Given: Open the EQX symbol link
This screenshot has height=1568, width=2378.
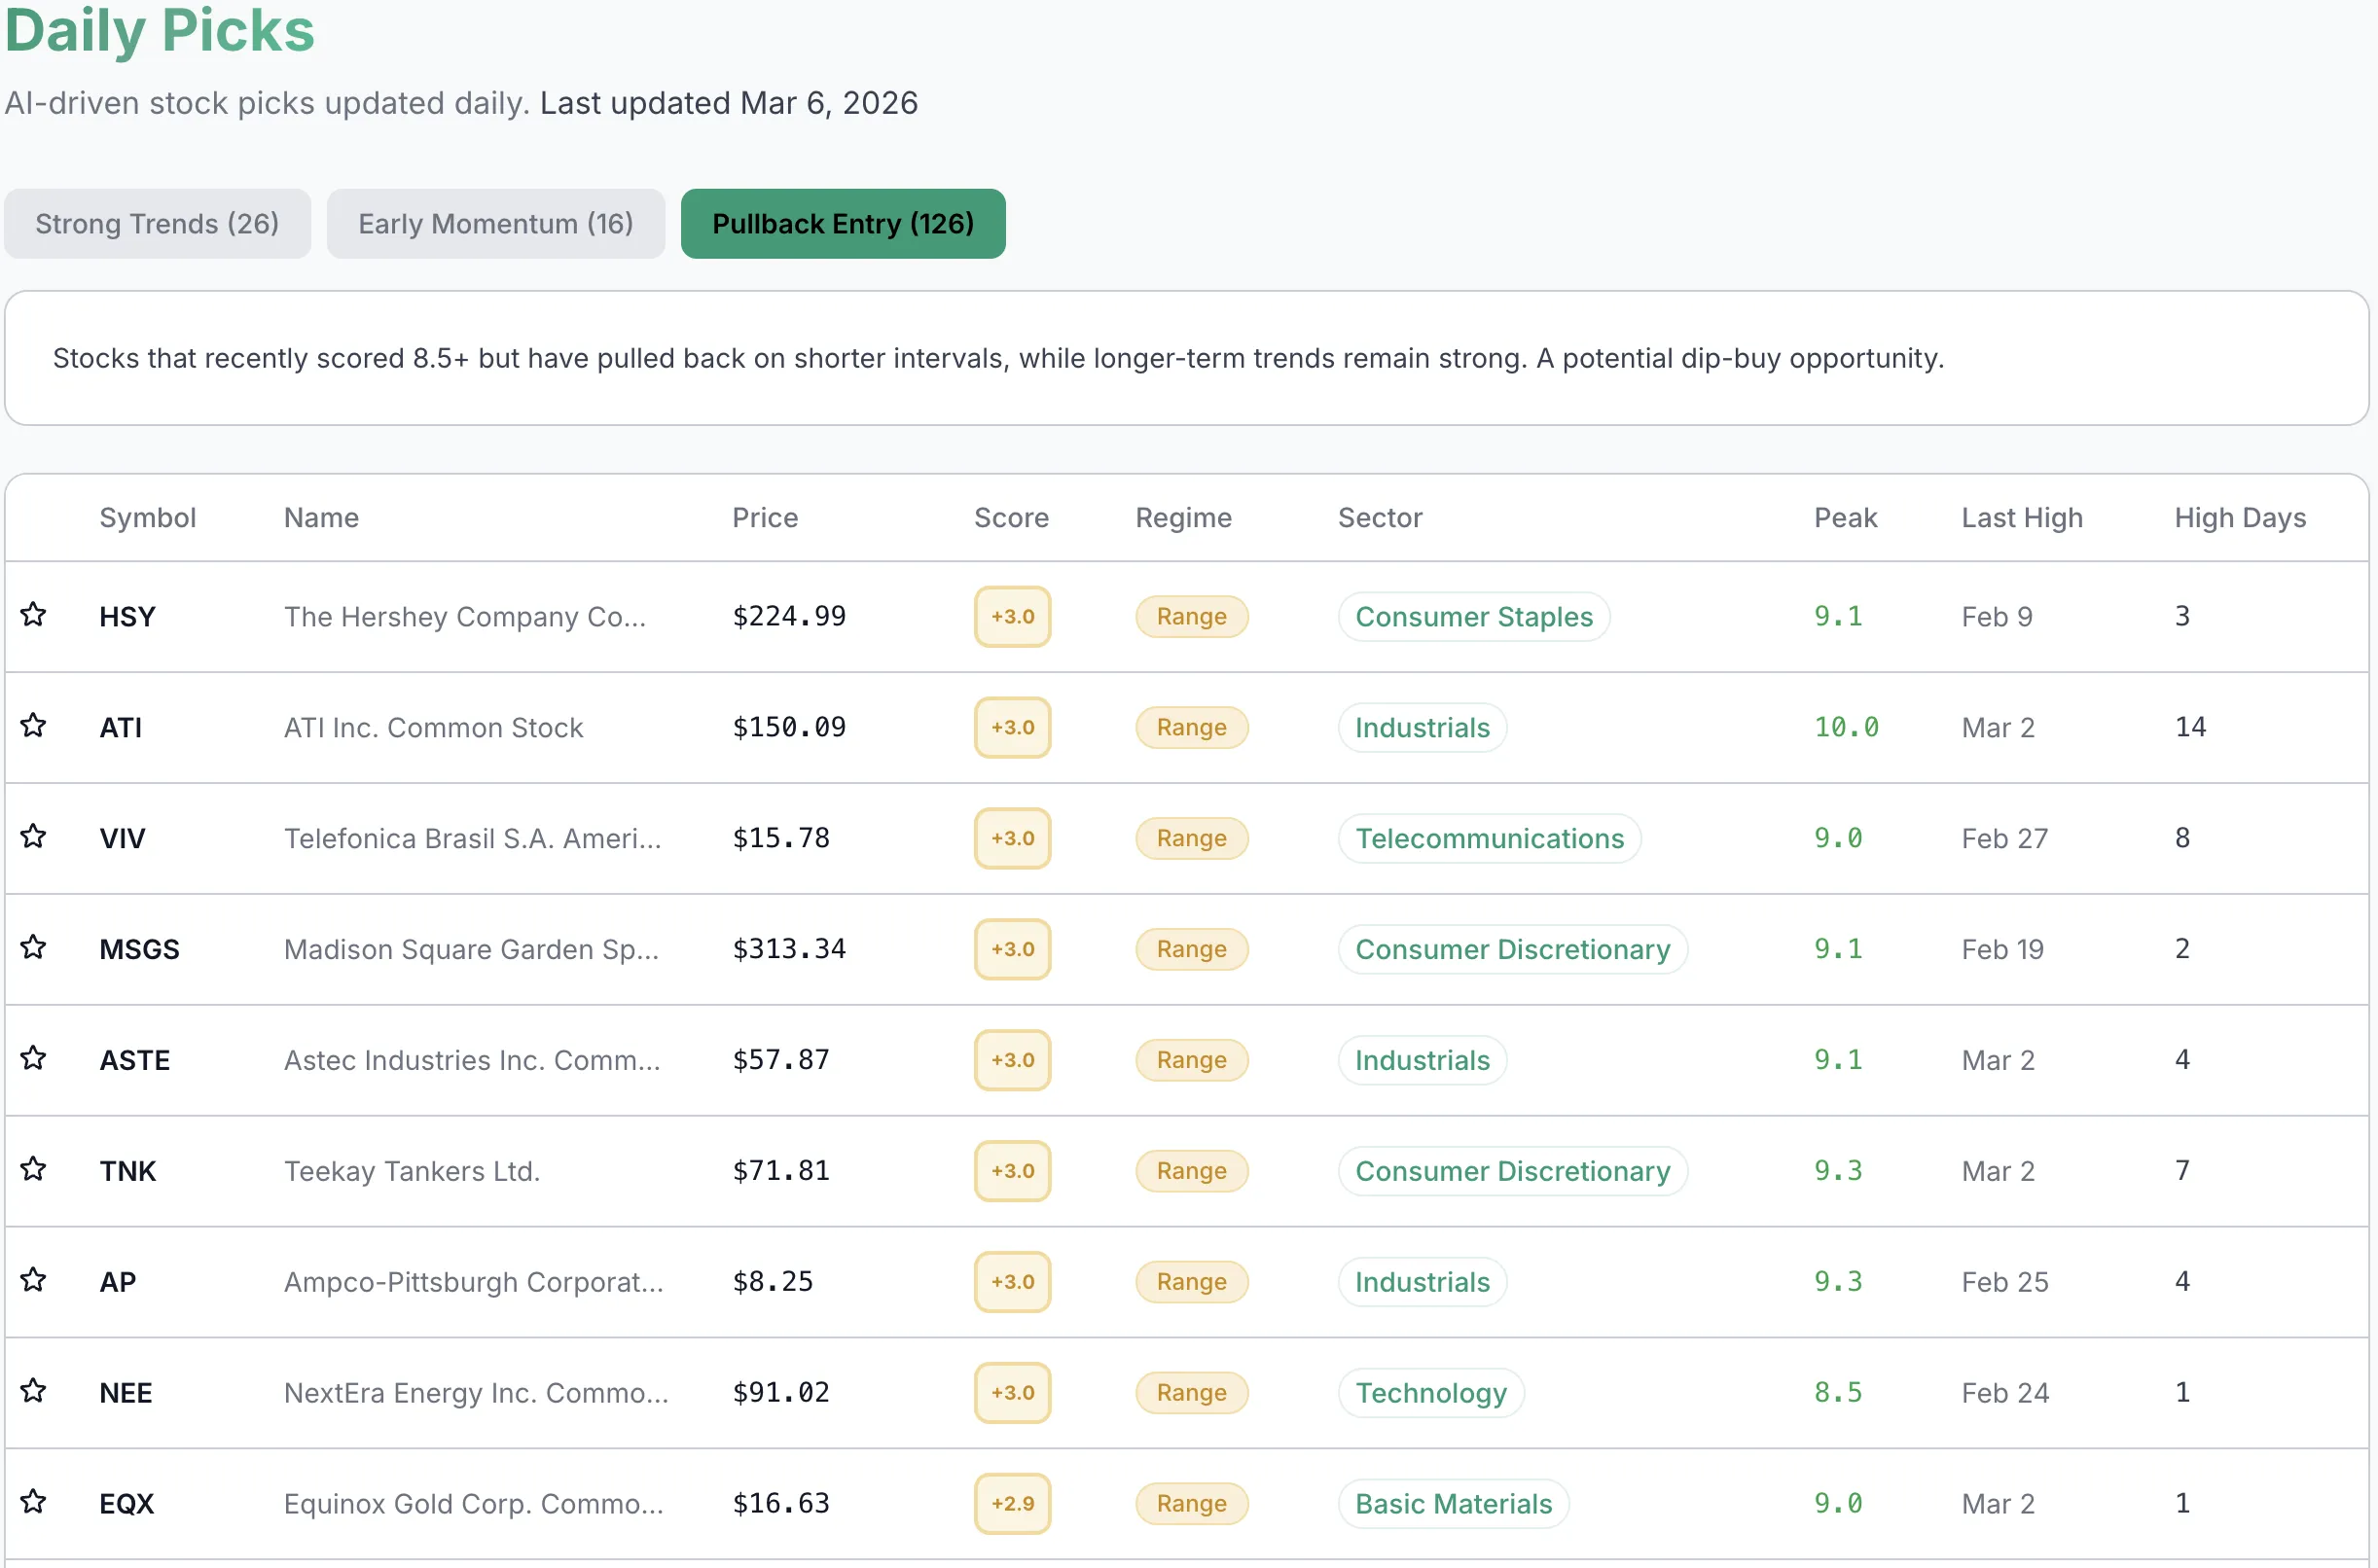Looking at the screenshot, I should click(x=127, y=1505).
